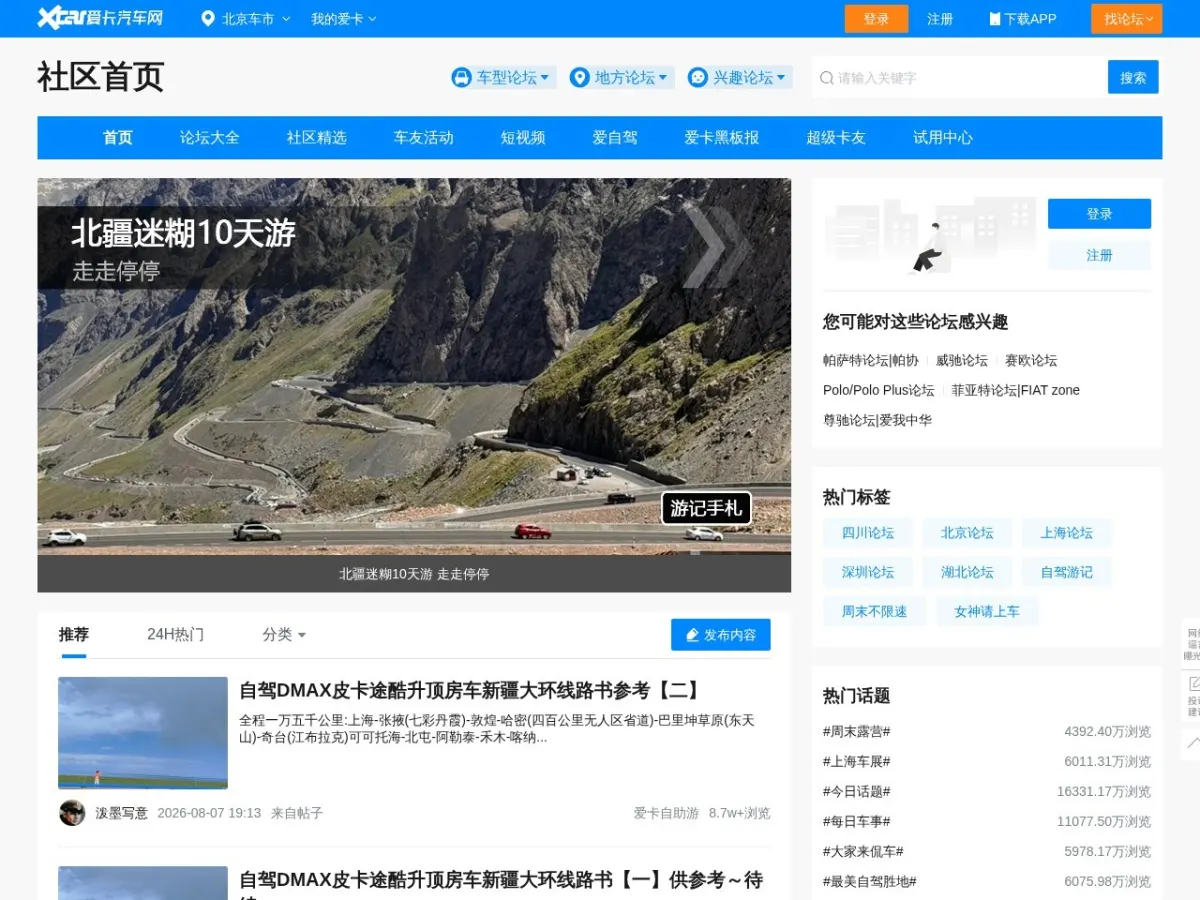The width and height of the screenshot is (1200, 900).
Task: Click the 下载APP phone icon
Action: point(994,19)
